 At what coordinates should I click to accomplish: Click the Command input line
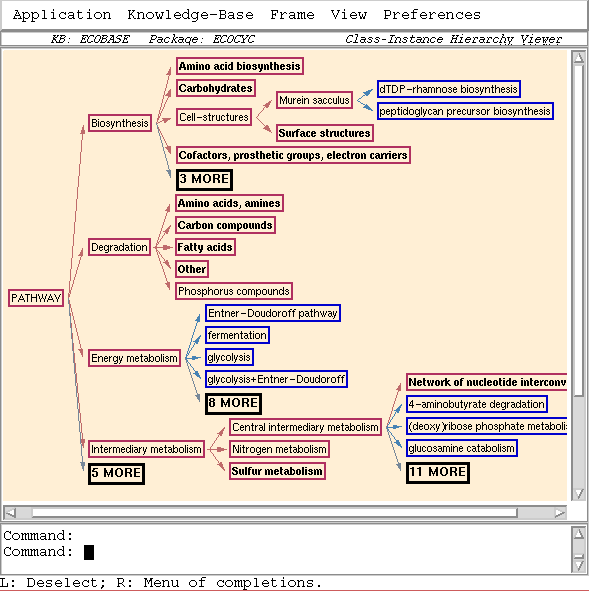click(285, 552)
